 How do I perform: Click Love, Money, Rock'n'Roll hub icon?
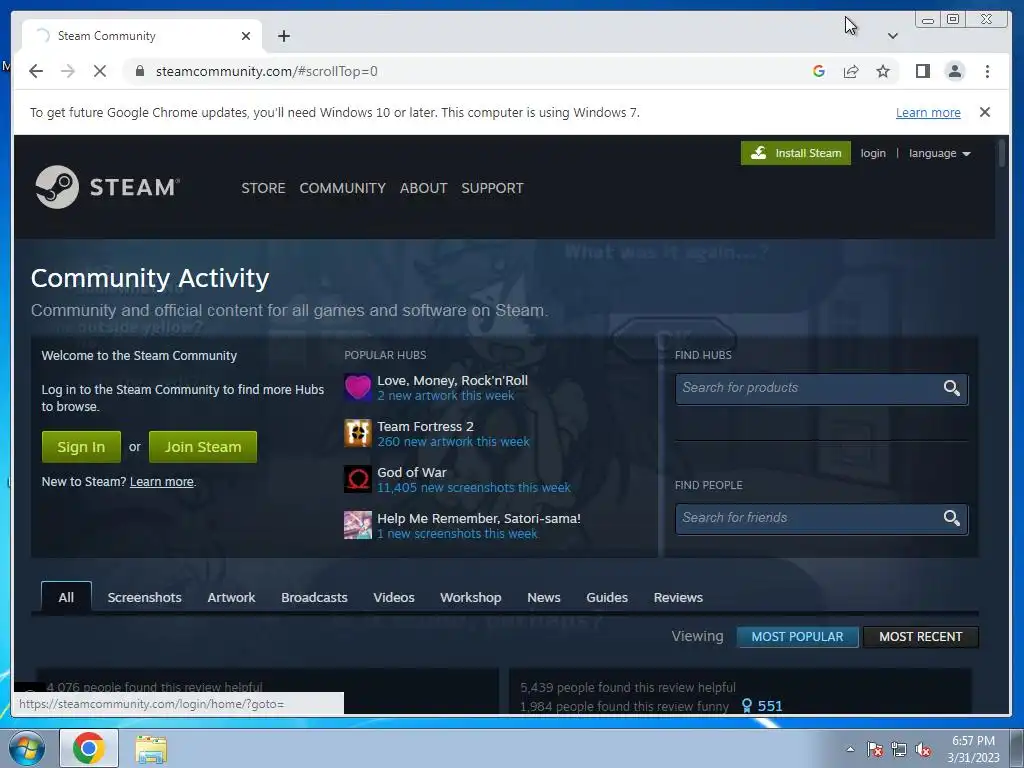click(358, 387)
